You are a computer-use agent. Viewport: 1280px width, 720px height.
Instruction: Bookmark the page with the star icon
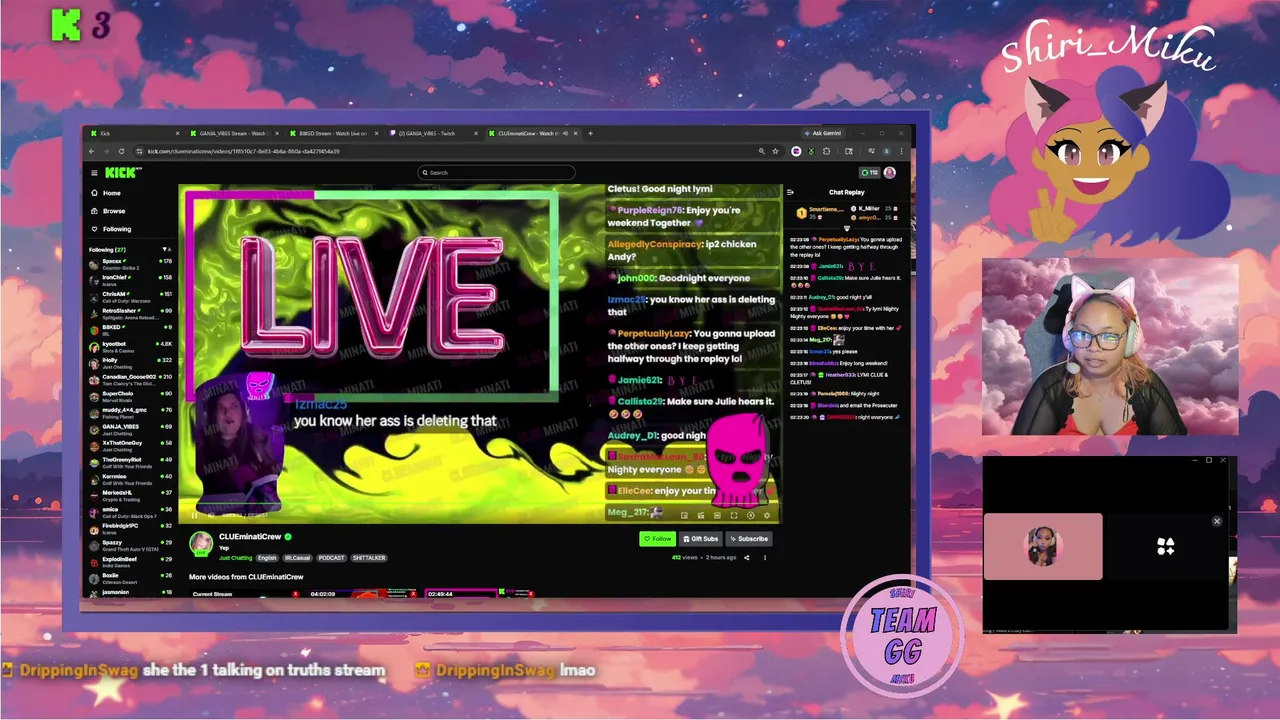pyautogui.click(x=775, y=151)
